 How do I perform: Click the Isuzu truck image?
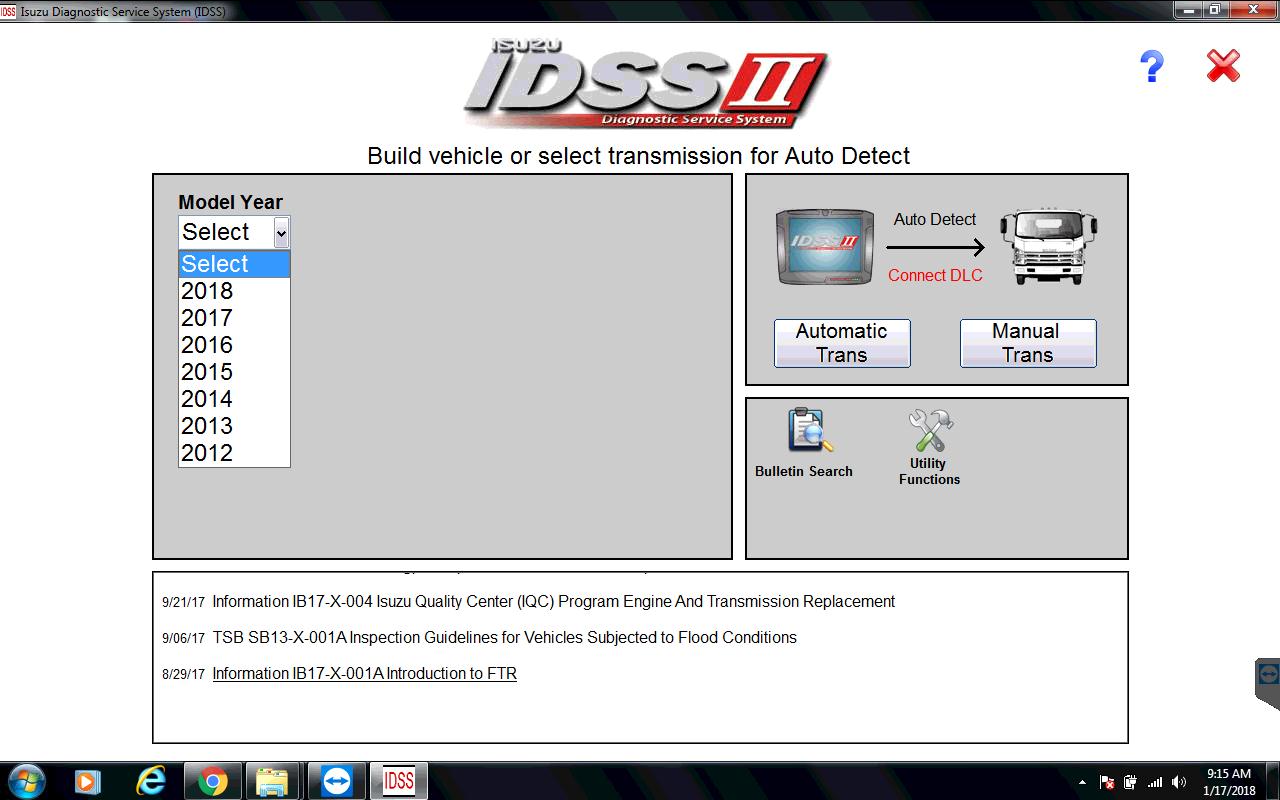pos(1050,246)
